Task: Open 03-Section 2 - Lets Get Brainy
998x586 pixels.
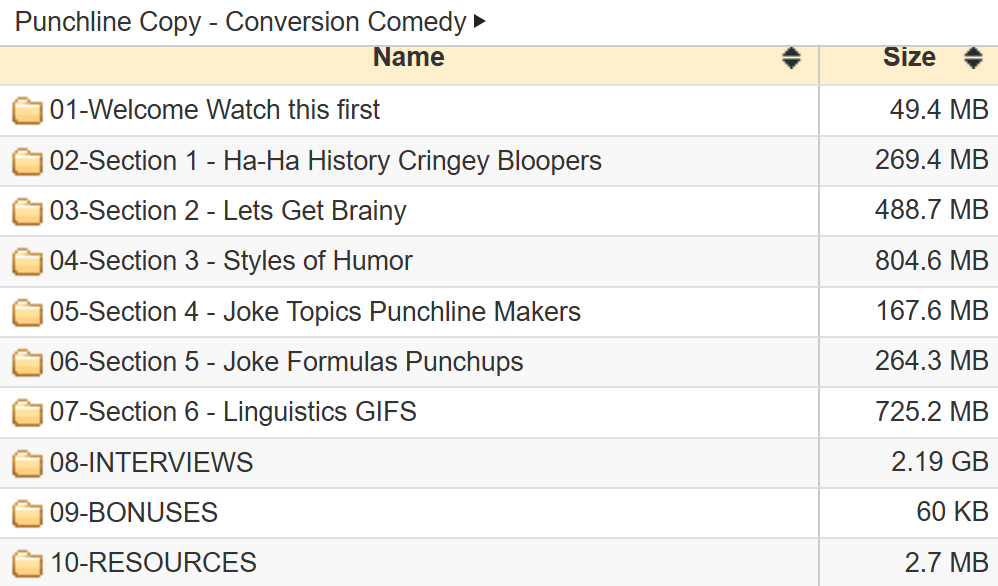Action: click(228, 211)
